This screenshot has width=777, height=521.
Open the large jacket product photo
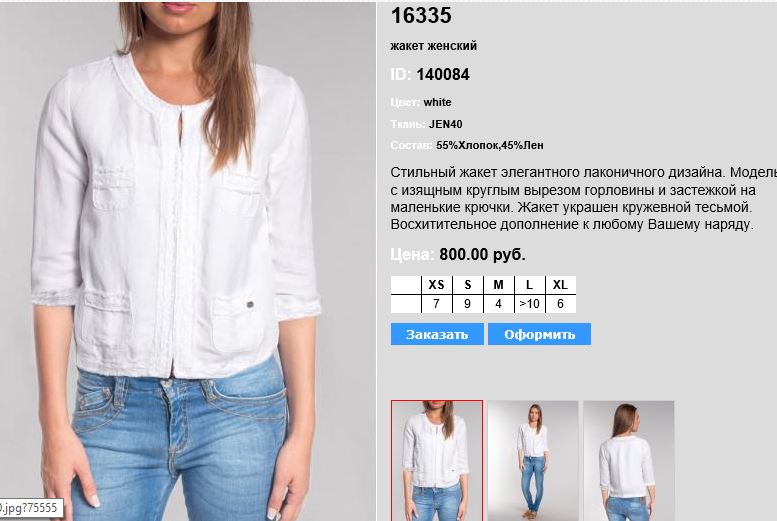pos(188,261)
